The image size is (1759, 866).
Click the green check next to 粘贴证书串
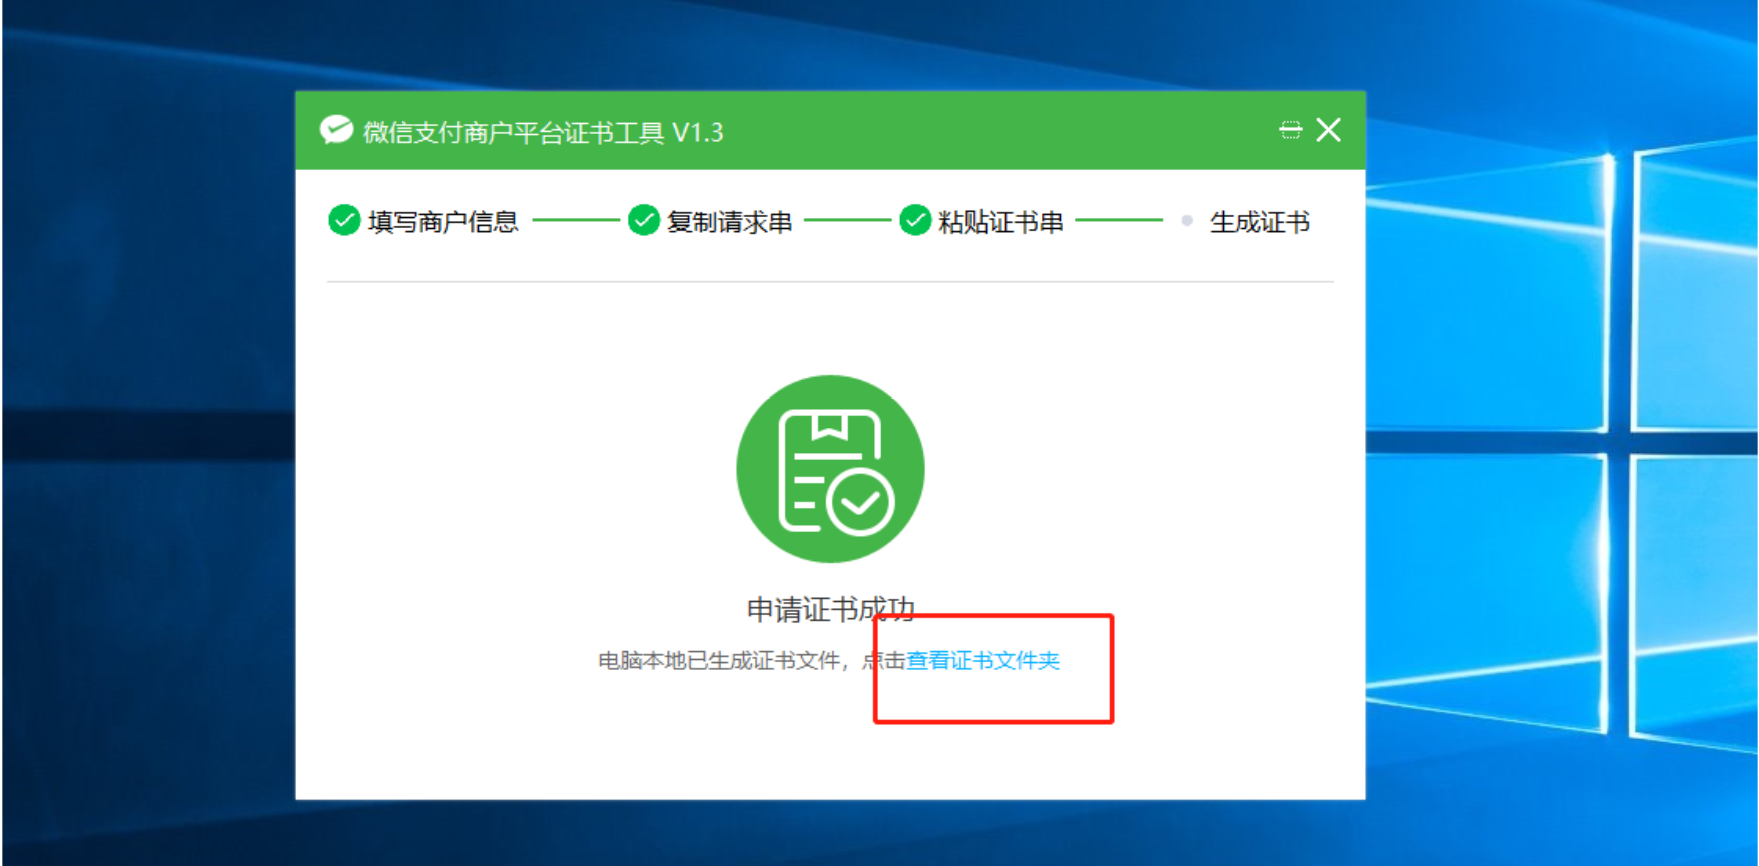click(915, 220)
